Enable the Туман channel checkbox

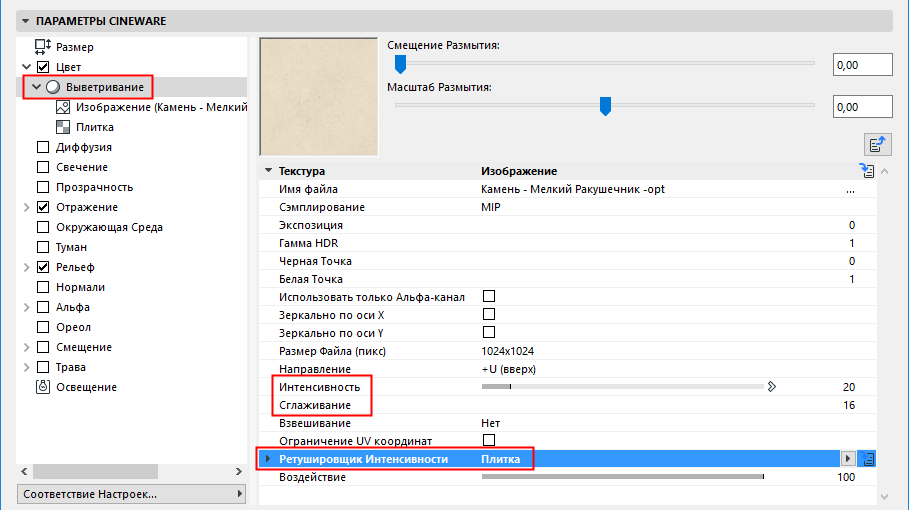pyautogui.click(x=43, y=247)
